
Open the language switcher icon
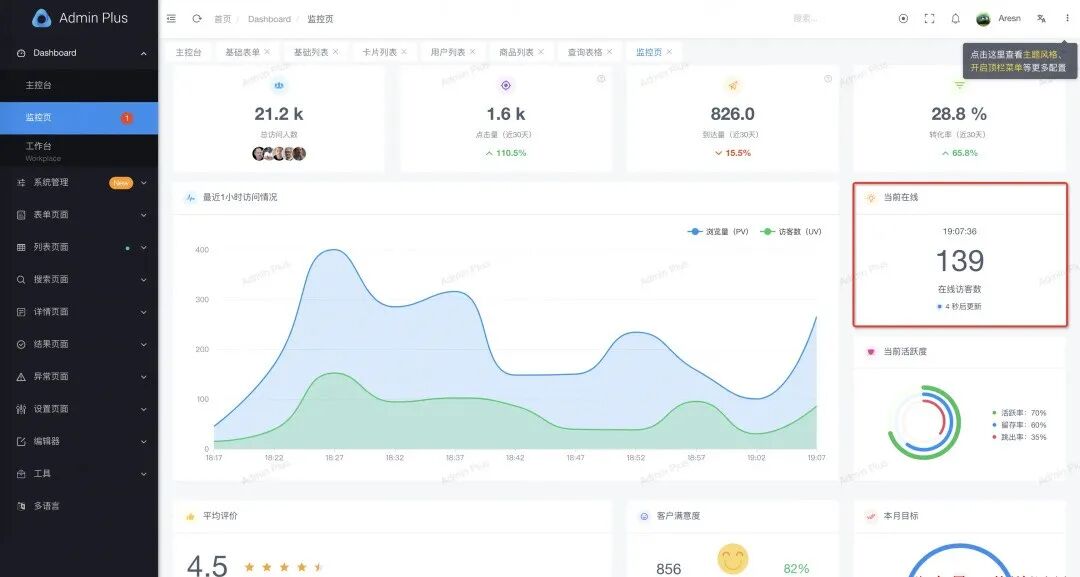[1041, 18]
